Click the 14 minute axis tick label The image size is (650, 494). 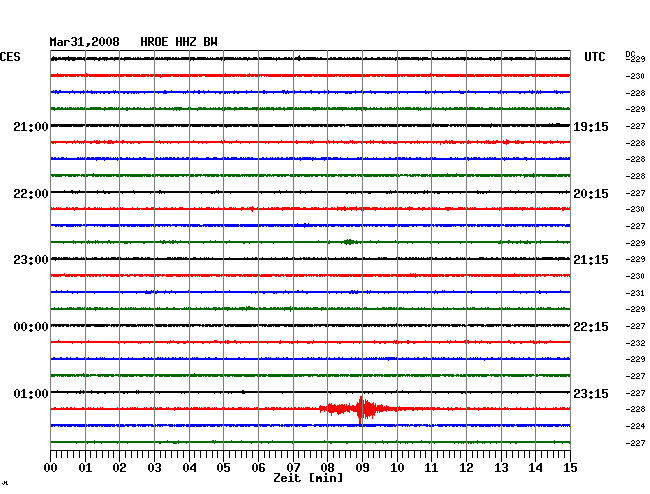536,467
